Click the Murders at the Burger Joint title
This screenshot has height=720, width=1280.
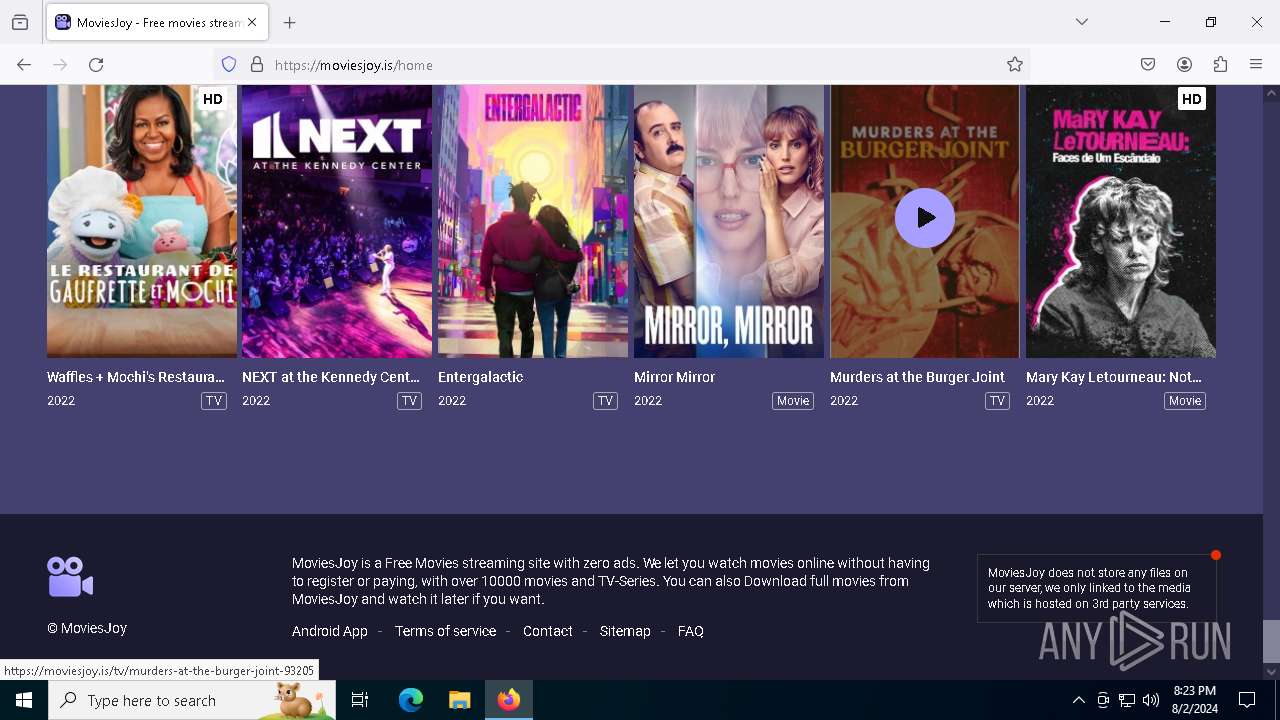pyautogui.click(x=917, y=377)
